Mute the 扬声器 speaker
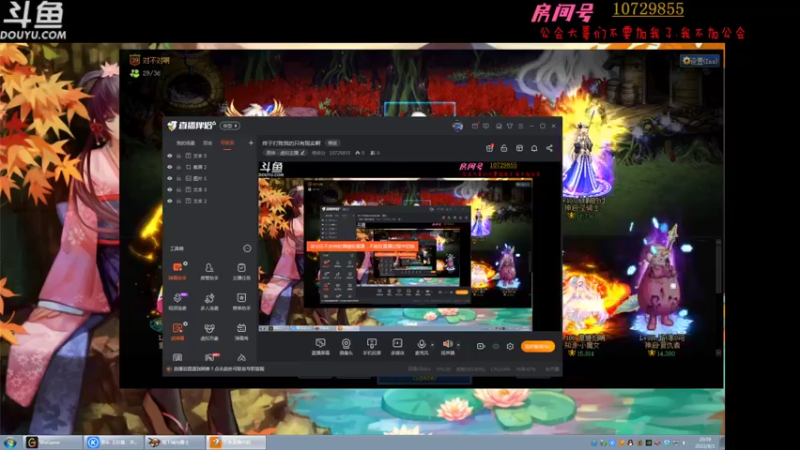Viewport: 800px width, 450px height. click(447, 346)
